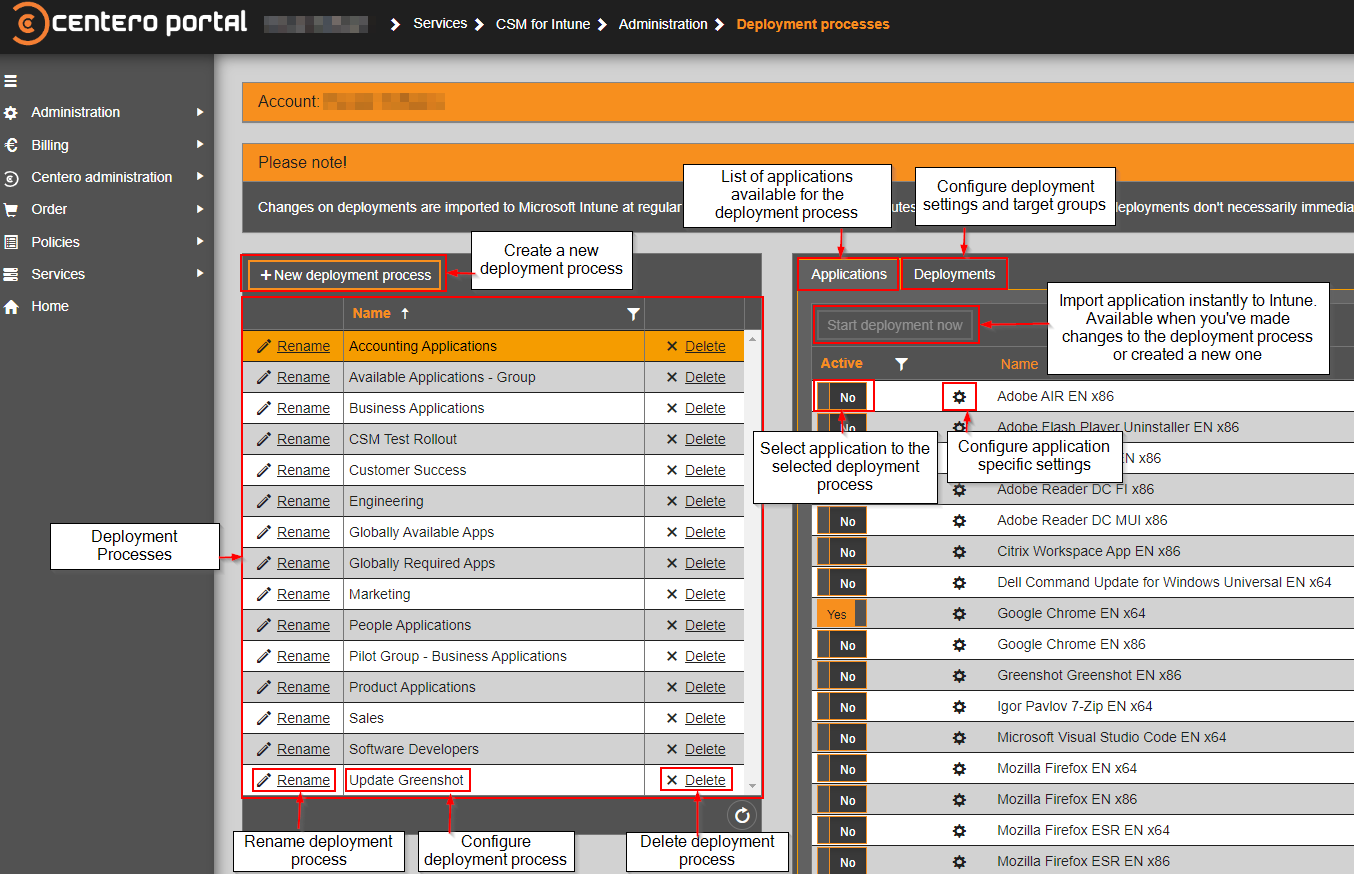Click the Deployment processes breadcrumb
Viewport: 1354px width, 874px height.
click(x=813, y=24)
